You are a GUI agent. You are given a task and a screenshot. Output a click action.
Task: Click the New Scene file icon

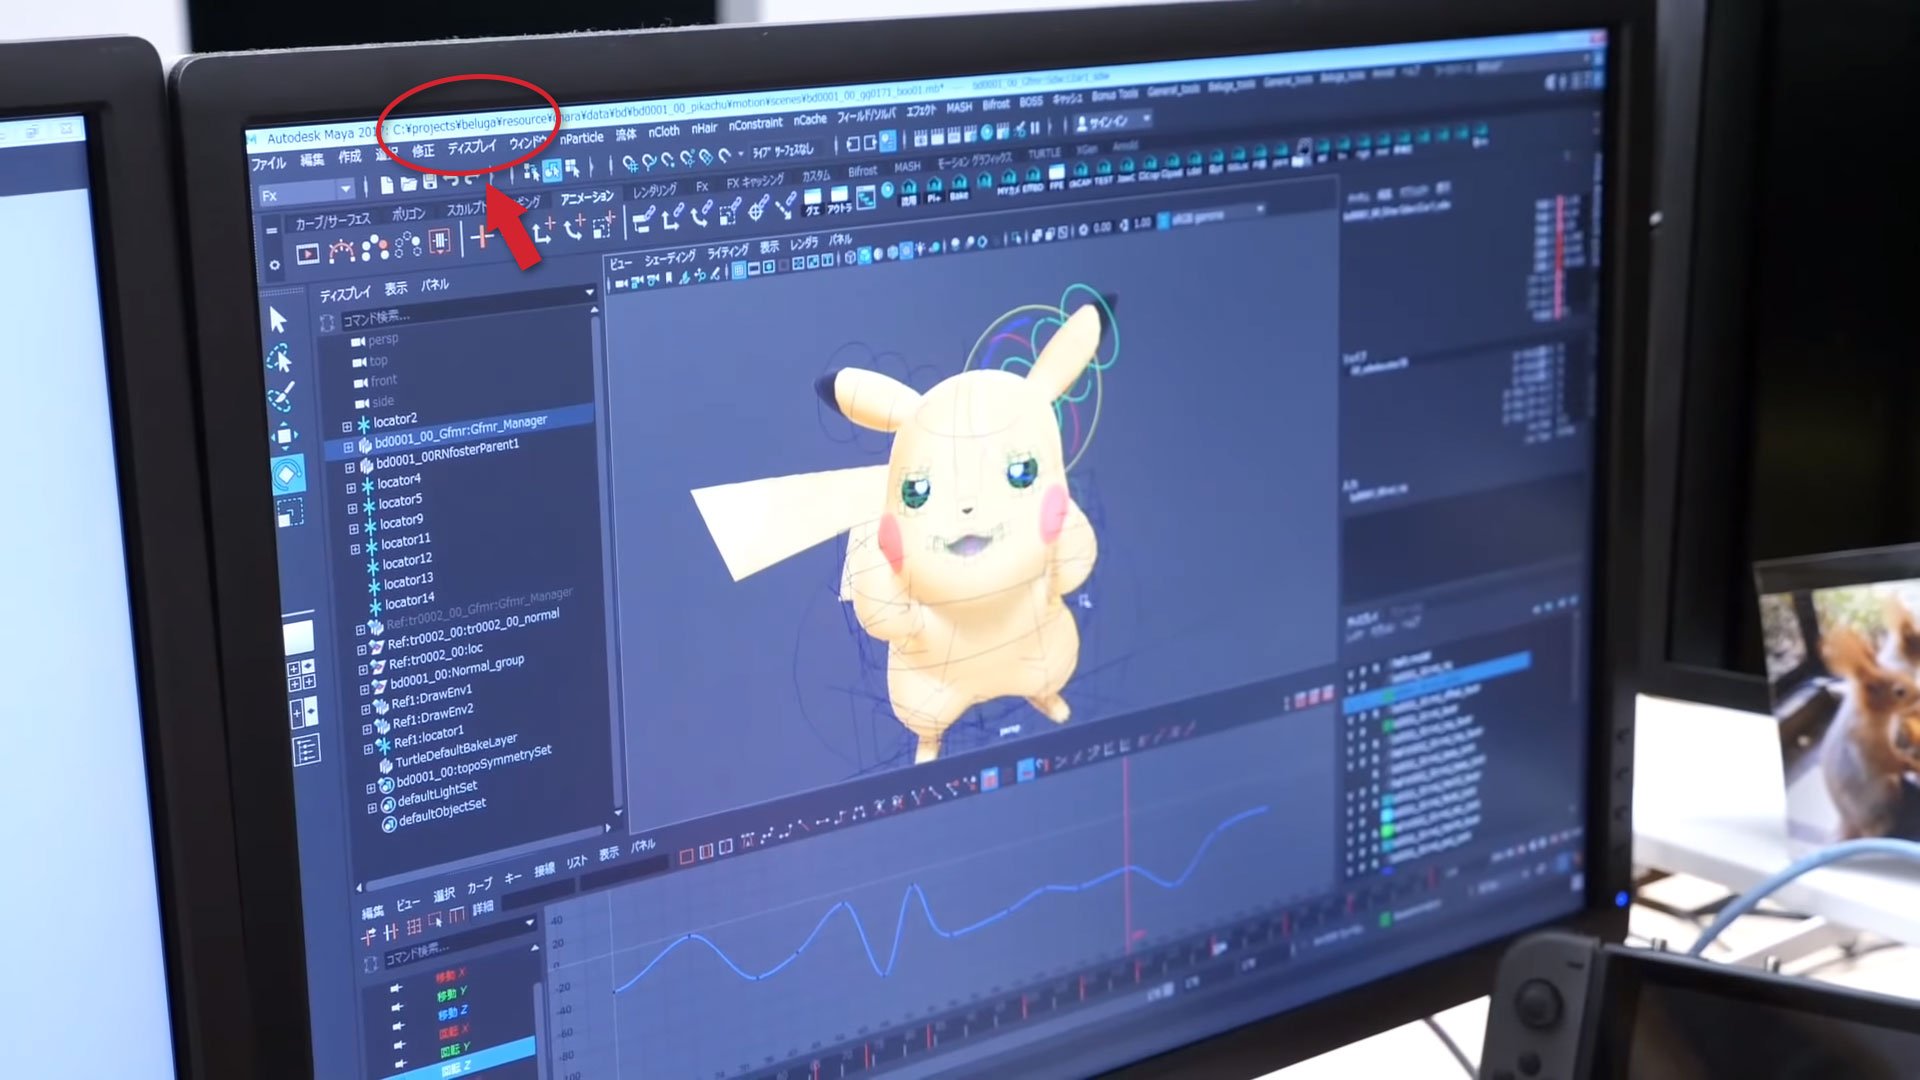click(386, 186)
